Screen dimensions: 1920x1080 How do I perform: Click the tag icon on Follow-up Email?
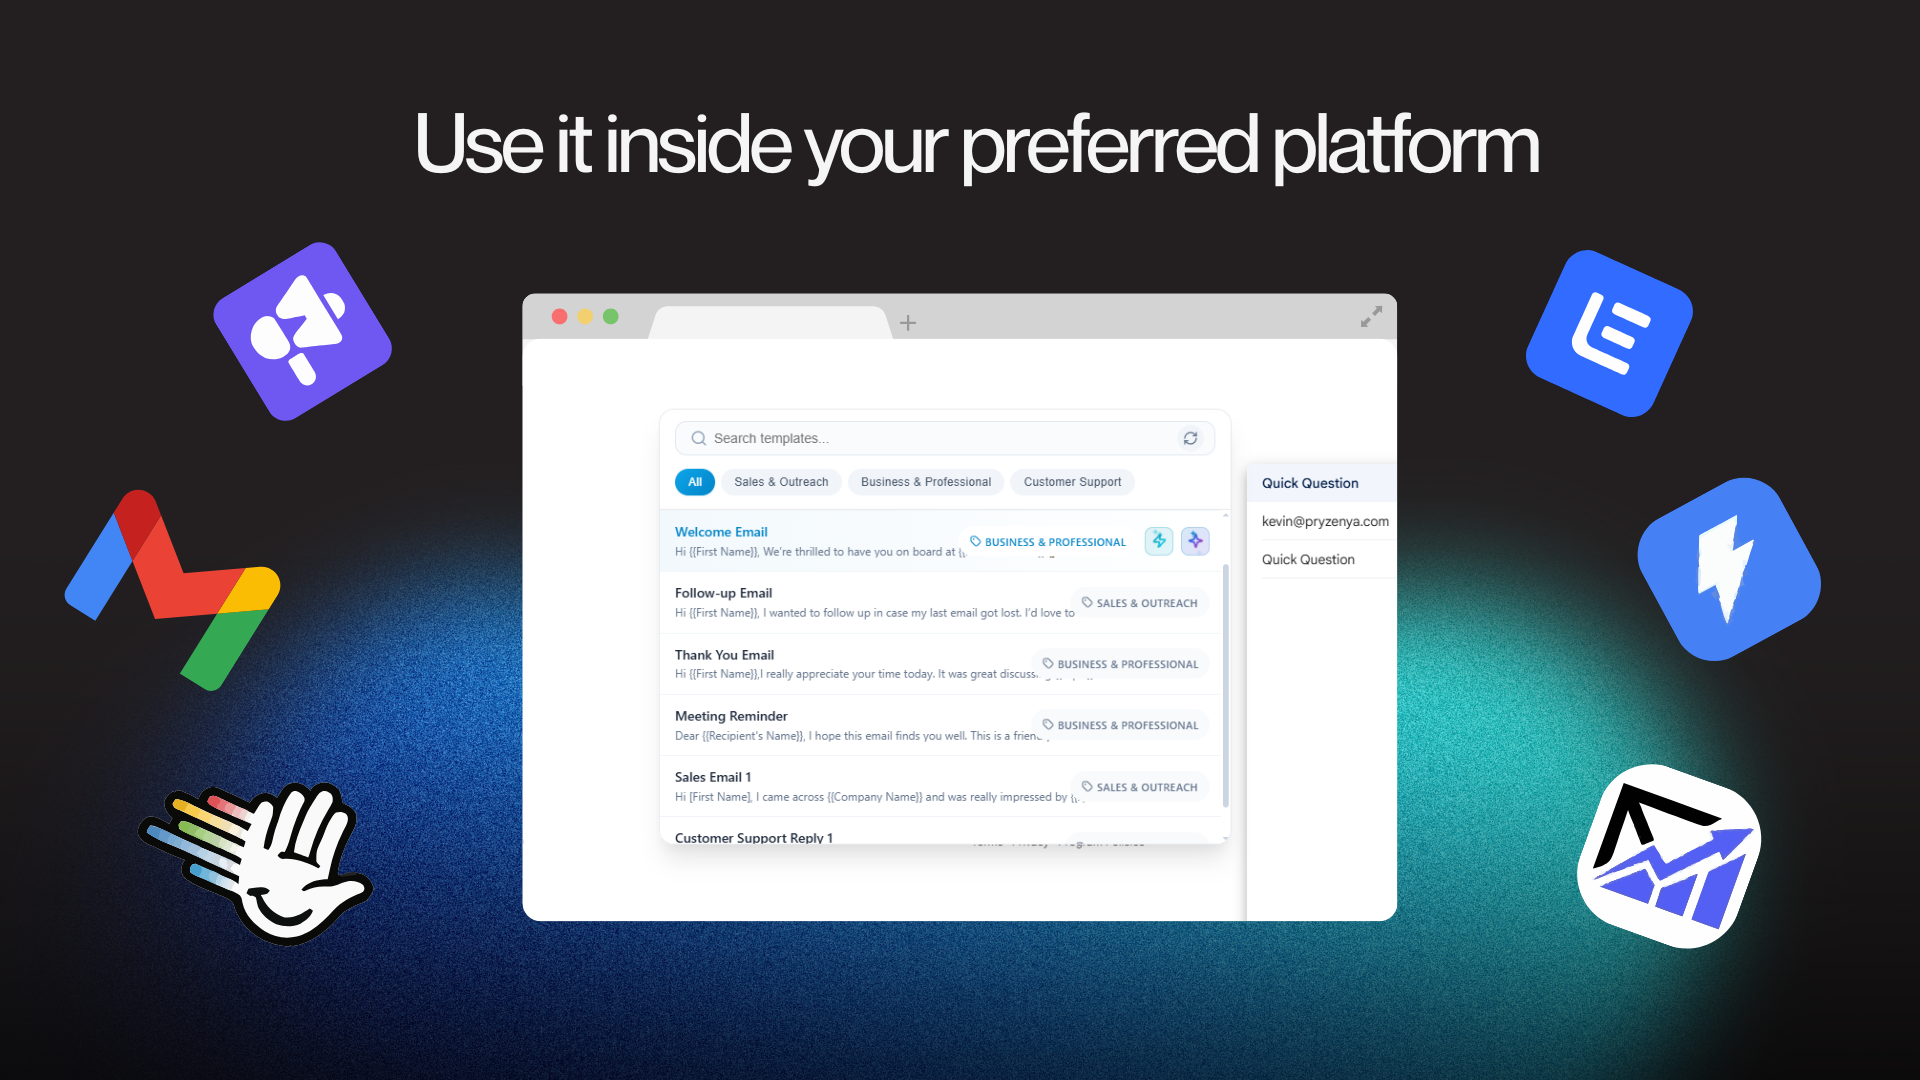1087,603
